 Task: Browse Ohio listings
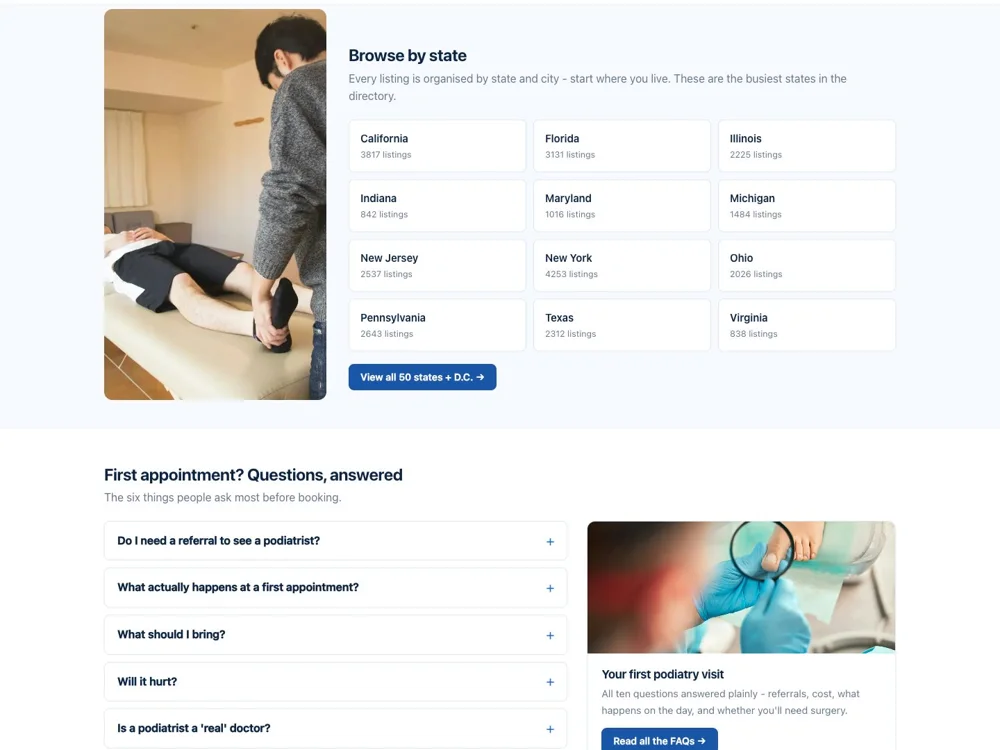coord(807,265)
